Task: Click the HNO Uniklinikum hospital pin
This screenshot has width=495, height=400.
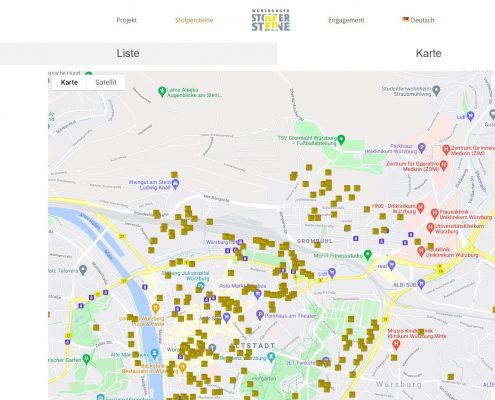Action: (421, 208)
